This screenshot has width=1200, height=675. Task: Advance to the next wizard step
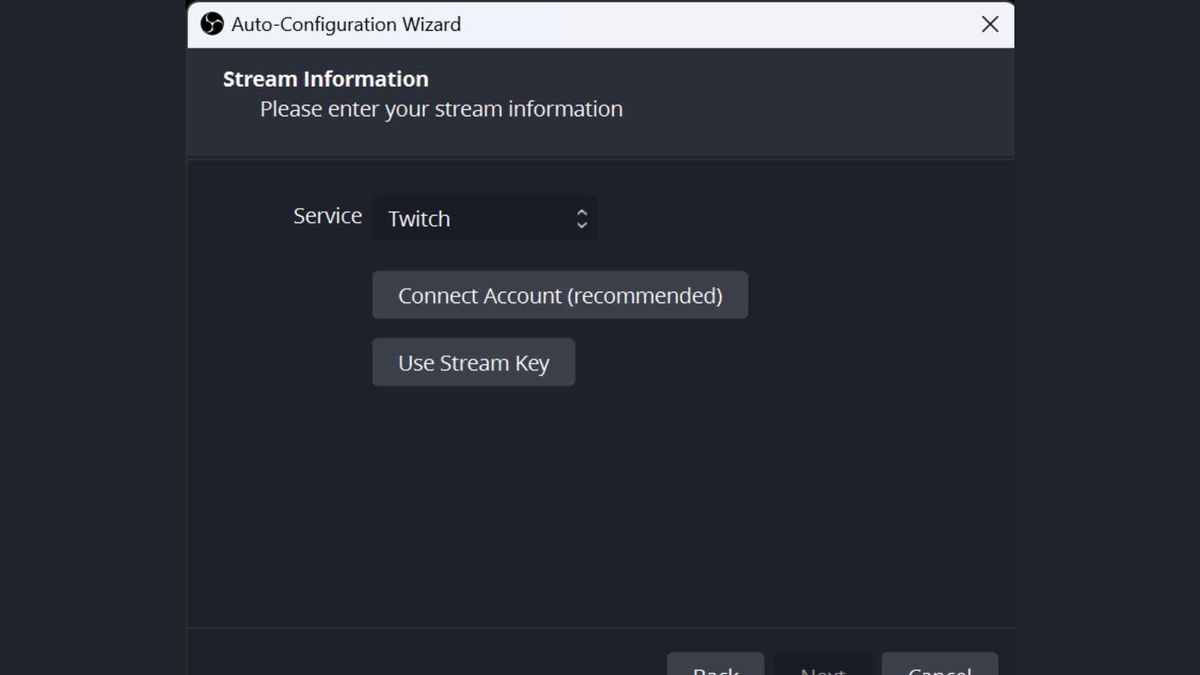coord(822,668)
